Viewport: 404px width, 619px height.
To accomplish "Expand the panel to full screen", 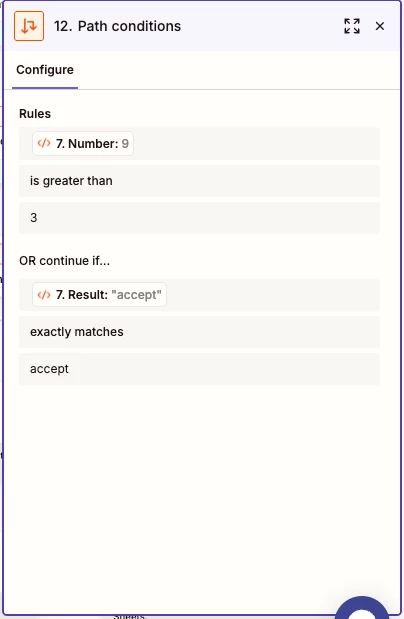I will coord(351,26).
